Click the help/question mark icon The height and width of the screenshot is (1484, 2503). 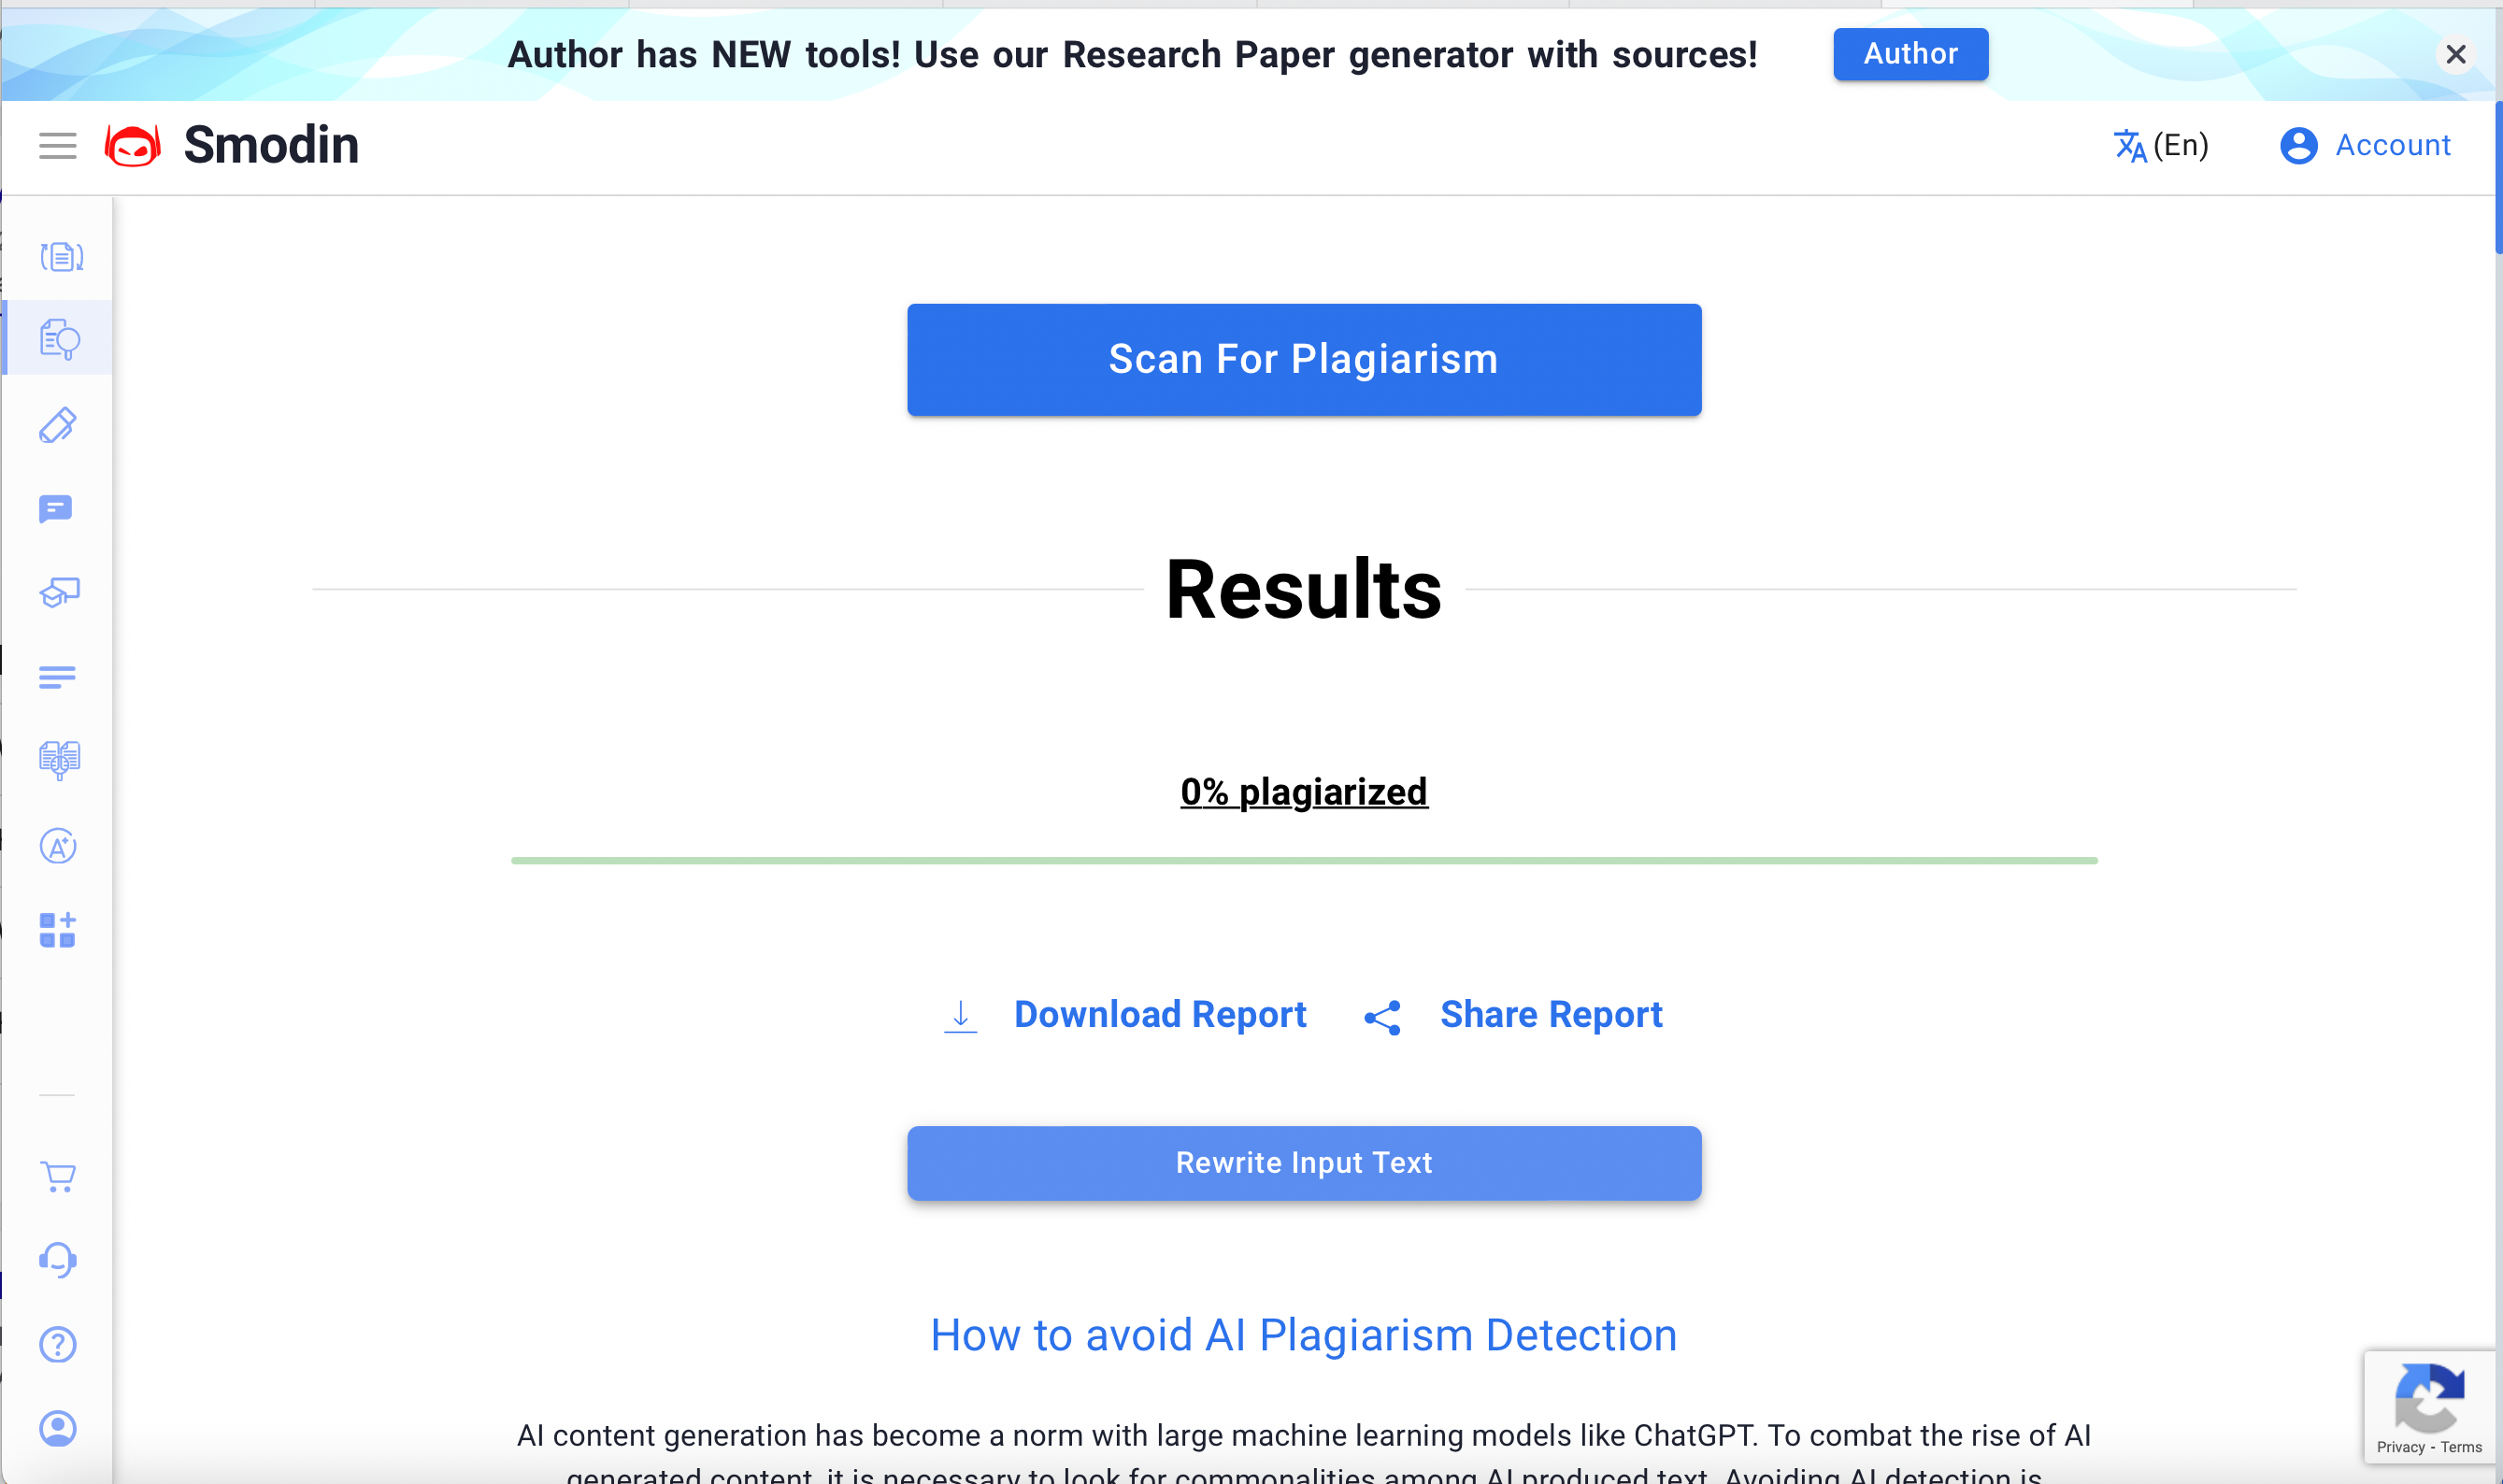coord(56,1343)
